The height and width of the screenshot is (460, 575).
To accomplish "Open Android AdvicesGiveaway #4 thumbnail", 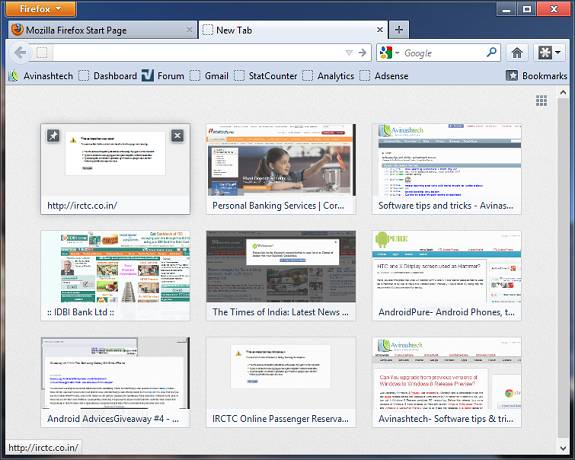I will coord(116,382).
